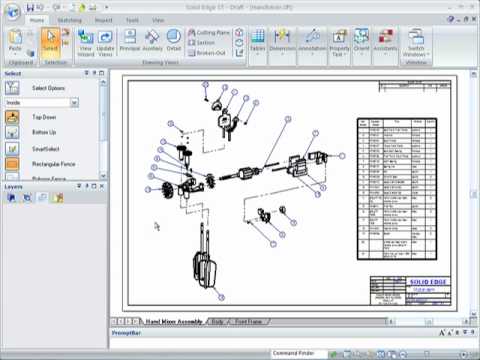Screen dimensions: 480x360
Task: Expand the quick access toolbar customize arrow
Action: tap(107, 7)
